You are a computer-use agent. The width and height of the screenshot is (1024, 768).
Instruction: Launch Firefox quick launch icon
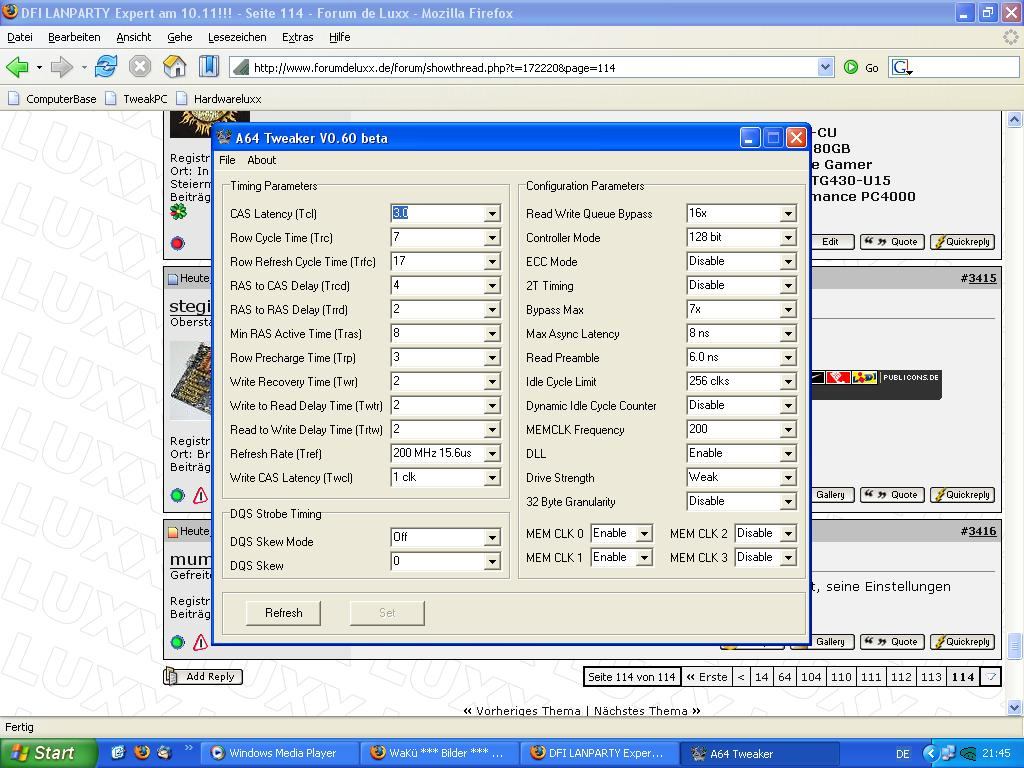(x=142, y=752)
